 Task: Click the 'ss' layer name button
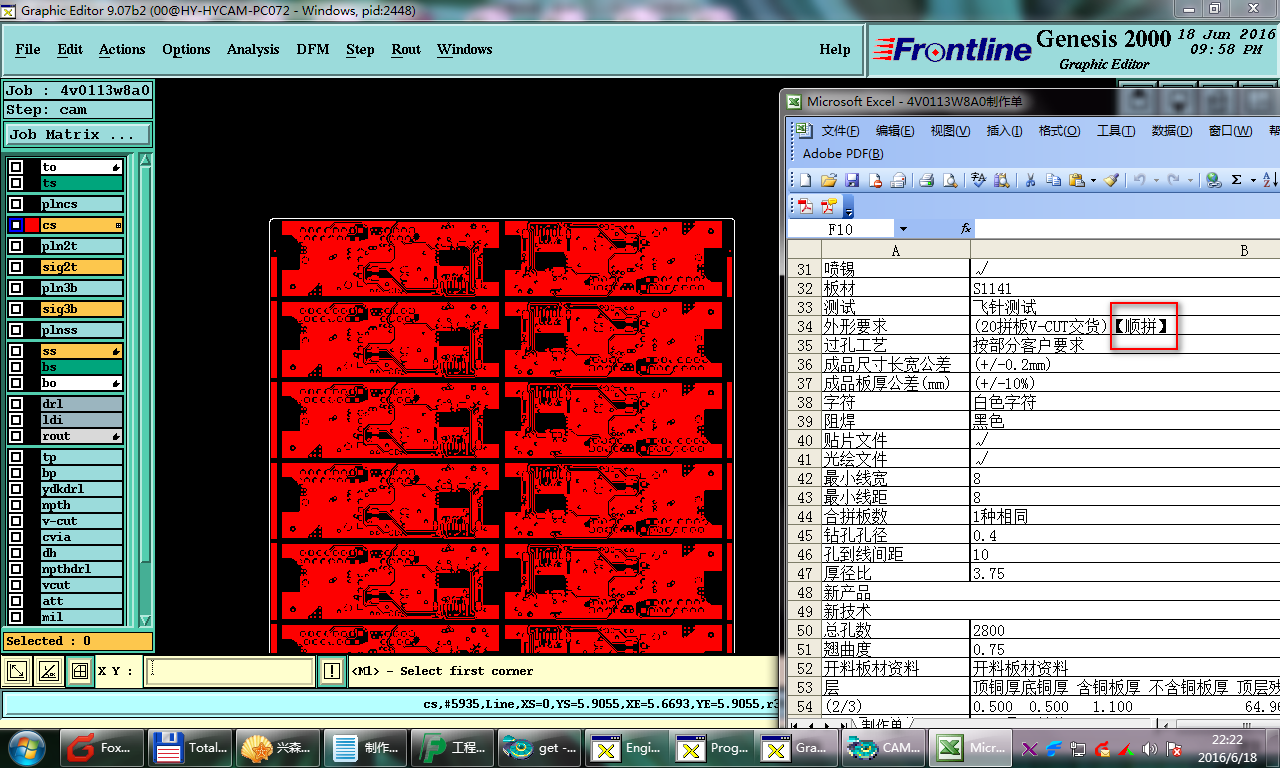click(82, 351)
